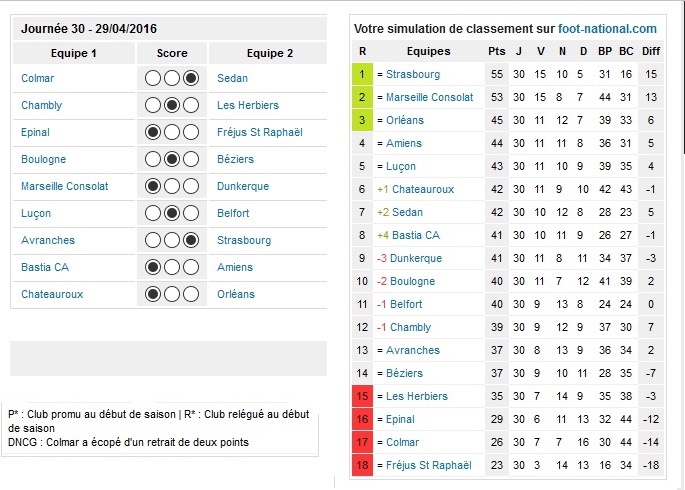Screen dimensions: 685x490
Task: Select away win radio for Bastia CA vs Amiens
Action: tap(191, 267)
